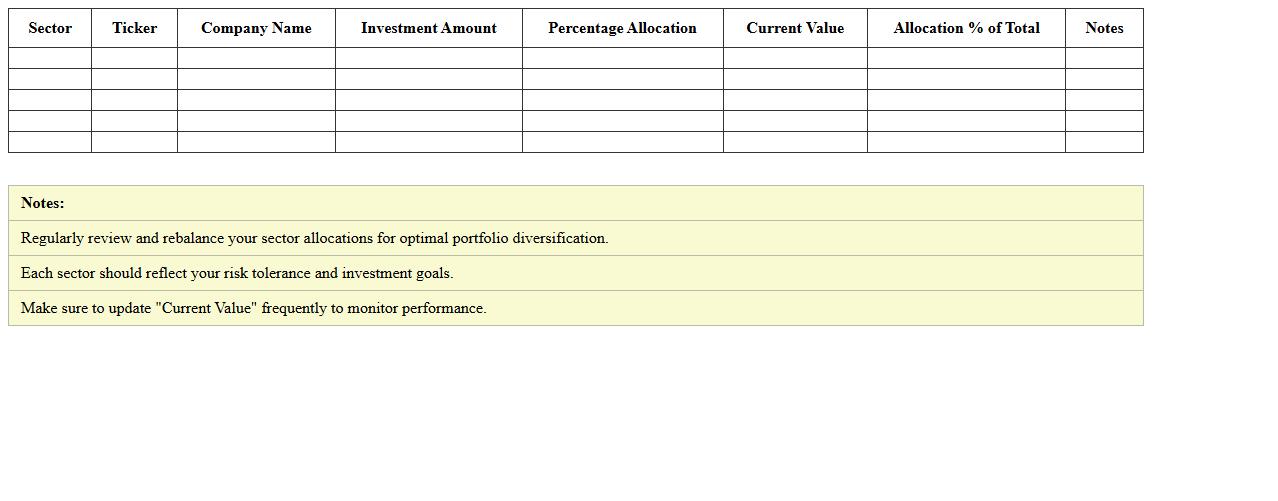Click the first empty cell under Sector
This screenshot has height=501, width=1278.
(50, 58)
